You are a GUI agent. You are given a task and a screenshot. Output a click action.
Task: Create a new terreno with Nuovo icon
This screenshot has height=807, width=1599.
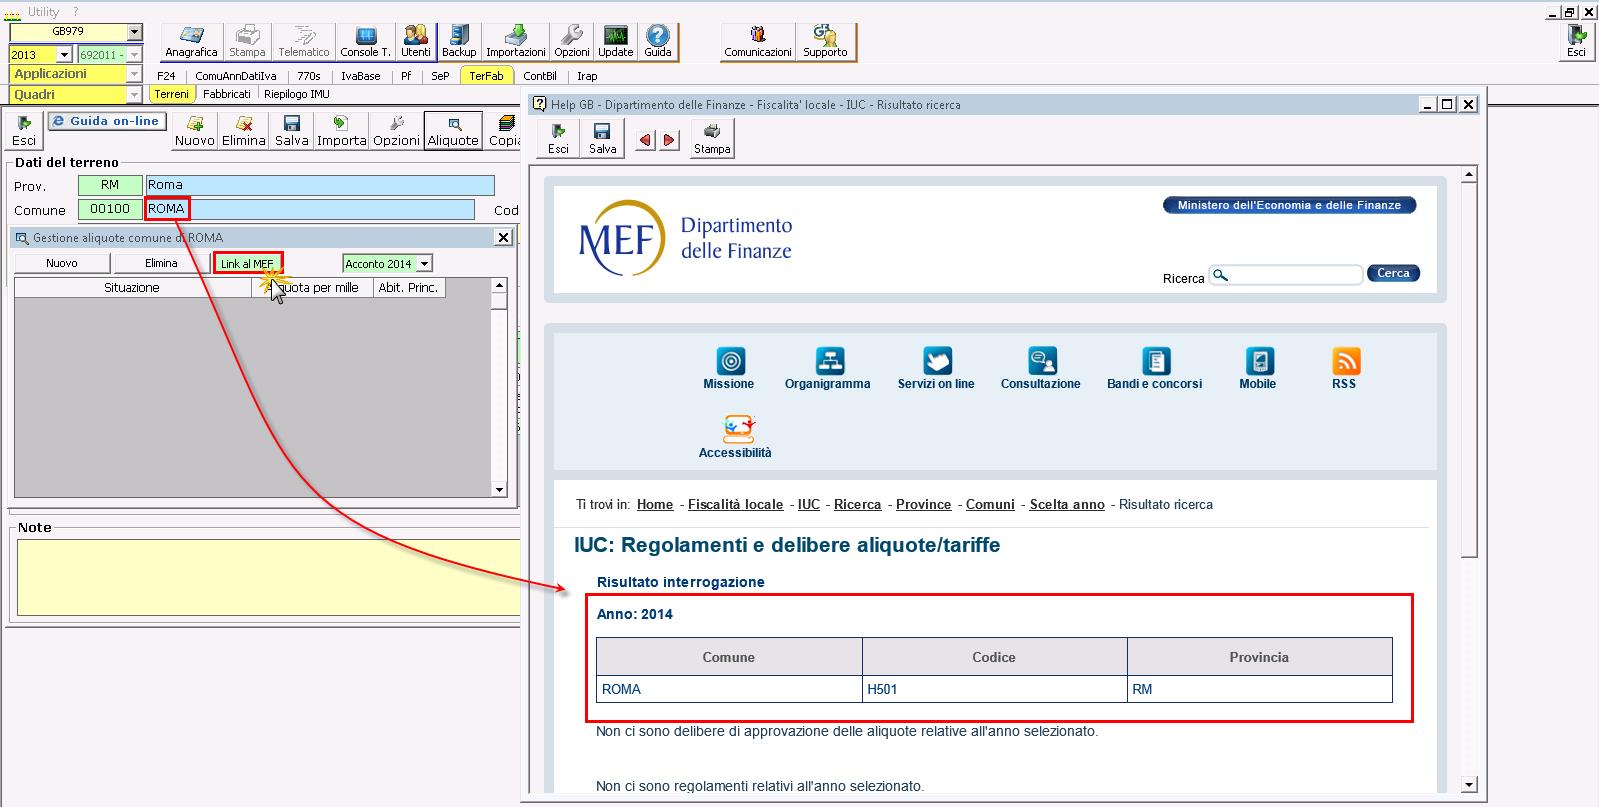(194, 131)
